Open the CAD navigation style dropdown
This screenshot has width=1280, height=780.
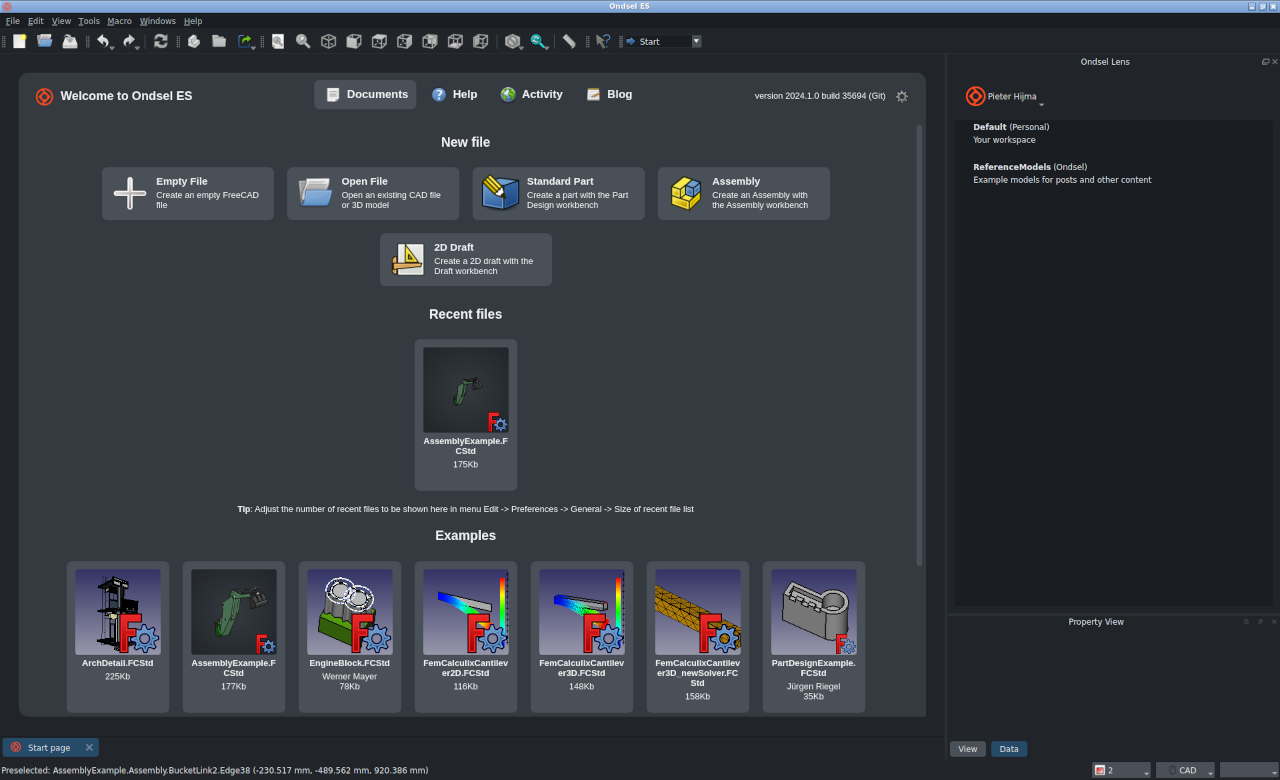coord(1186,770)
